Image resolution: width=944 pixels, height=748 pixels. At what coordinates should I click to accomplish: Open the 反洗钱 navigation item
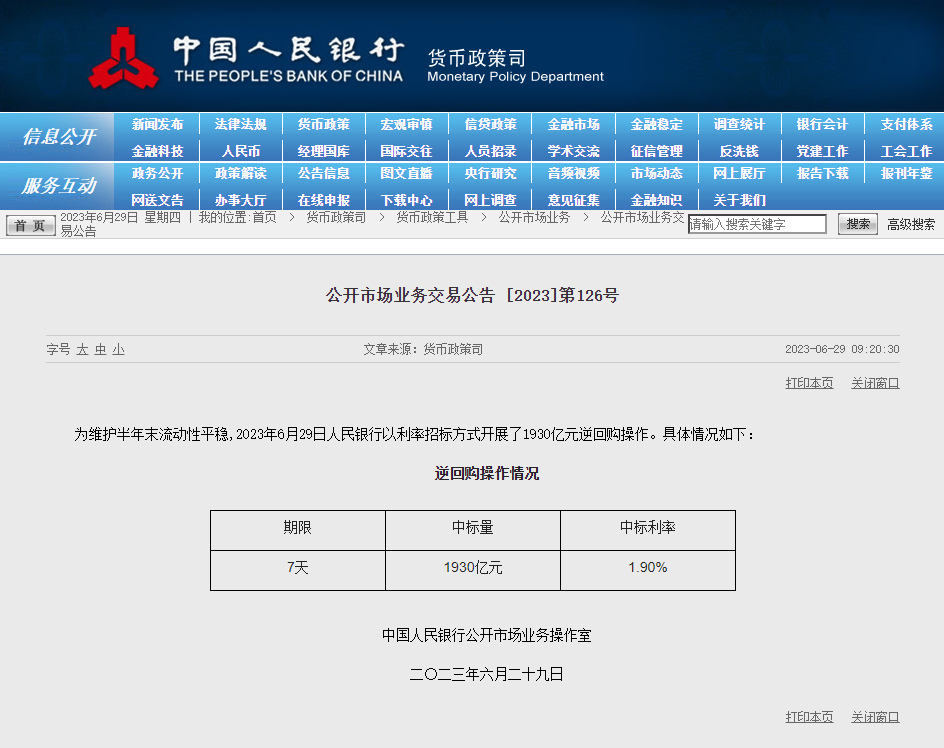739,151
